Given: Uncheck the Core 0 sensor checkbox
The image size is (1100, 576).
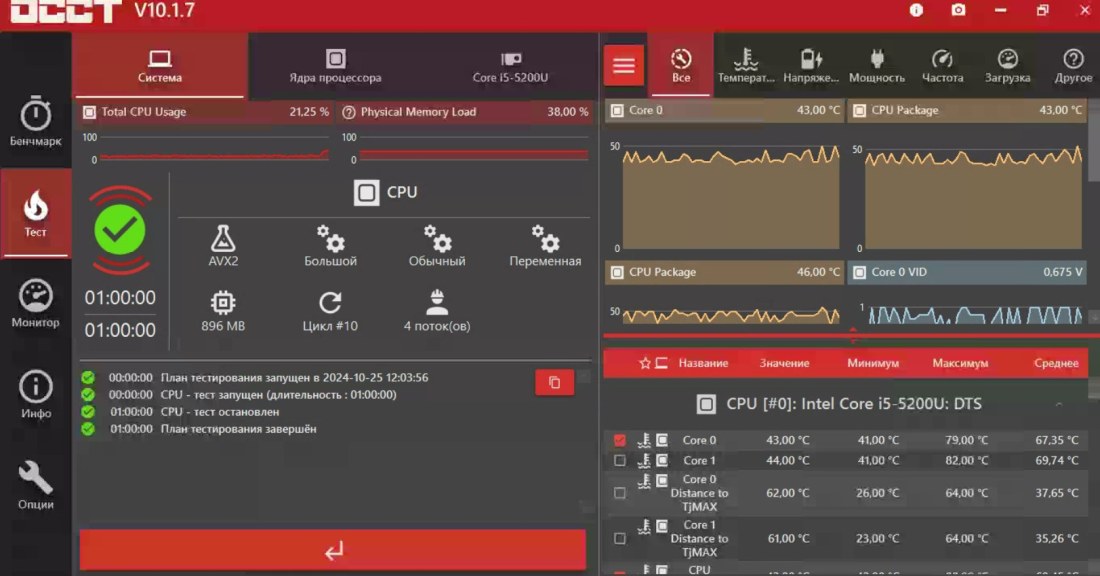Looking at the screenshot, I should 620,440.
